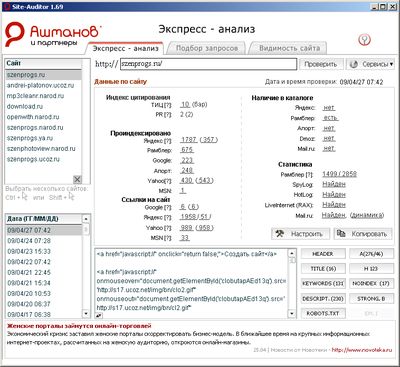Select szenprogs.narod.ru in the site list
This screenshot has height=367, width=400.
coord(43,128)
